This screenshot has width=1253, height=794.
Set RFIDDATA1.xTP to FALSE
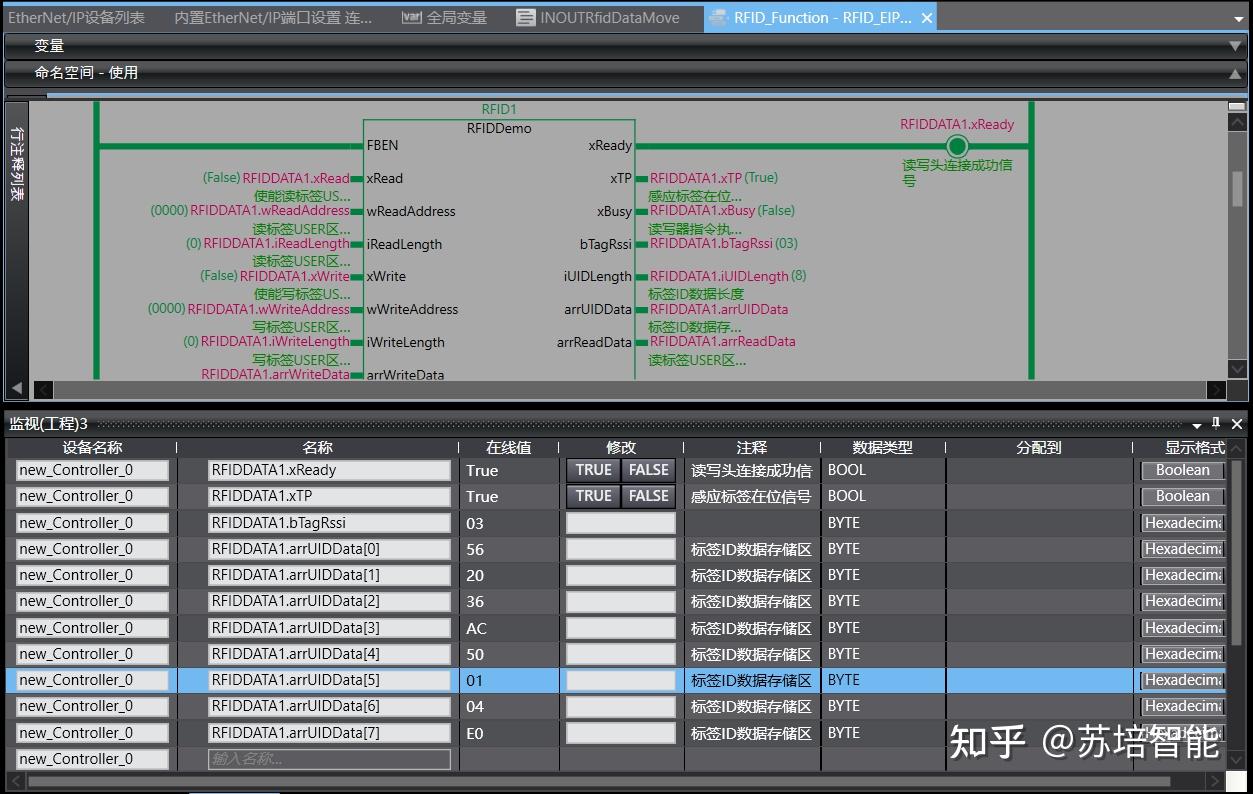pos(648,496)
